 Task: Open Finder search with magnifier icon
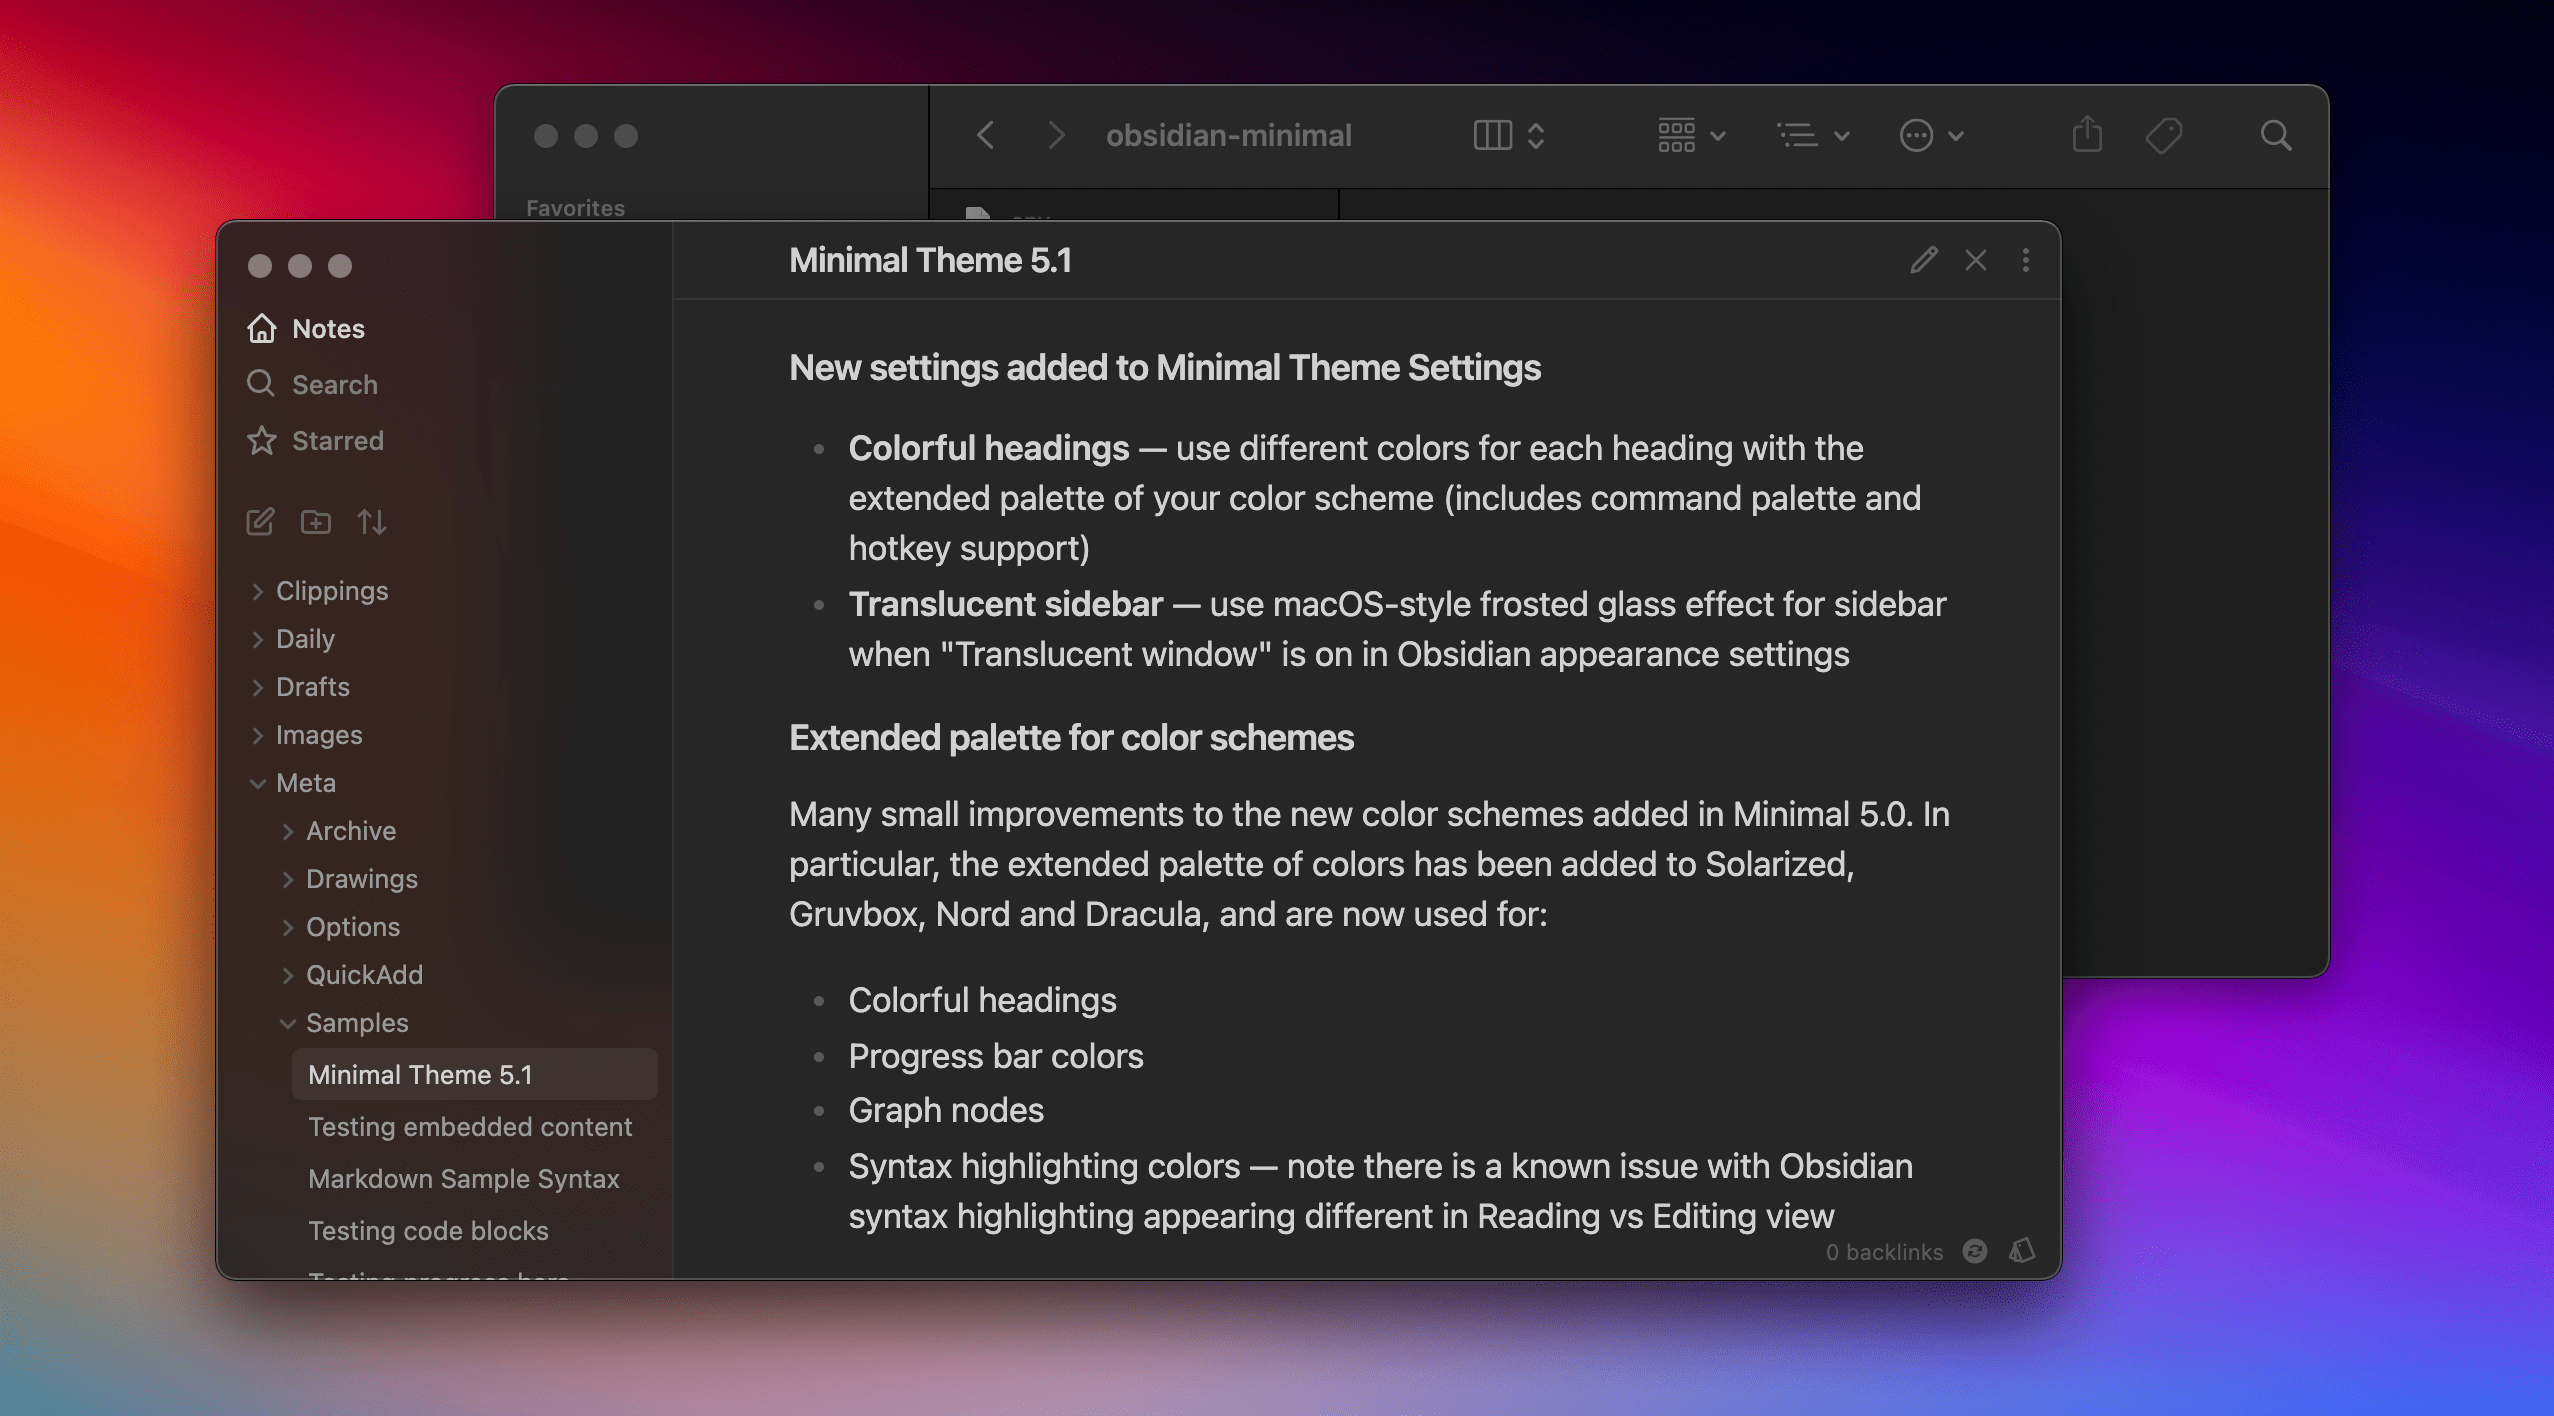pyautogui.click(x=2276, y=135)
